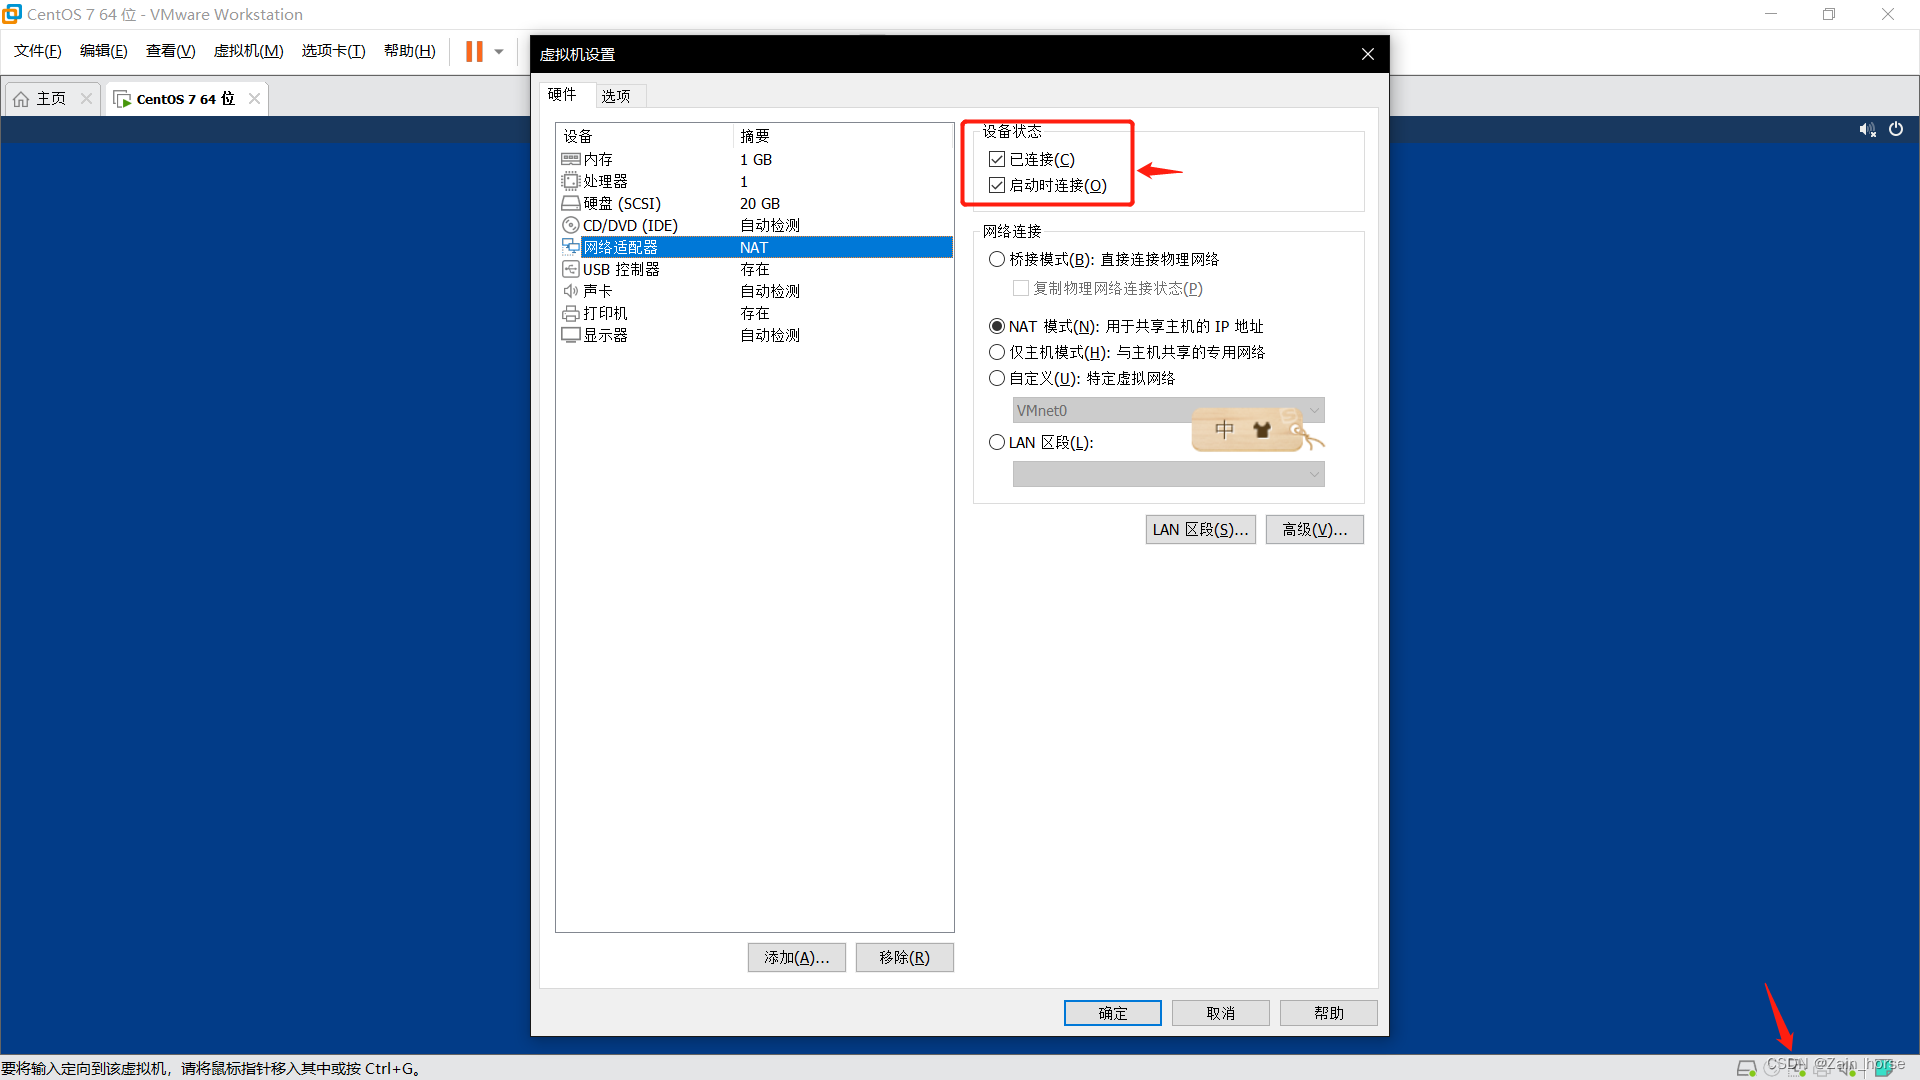Click the 添加(A)... button

797,957
